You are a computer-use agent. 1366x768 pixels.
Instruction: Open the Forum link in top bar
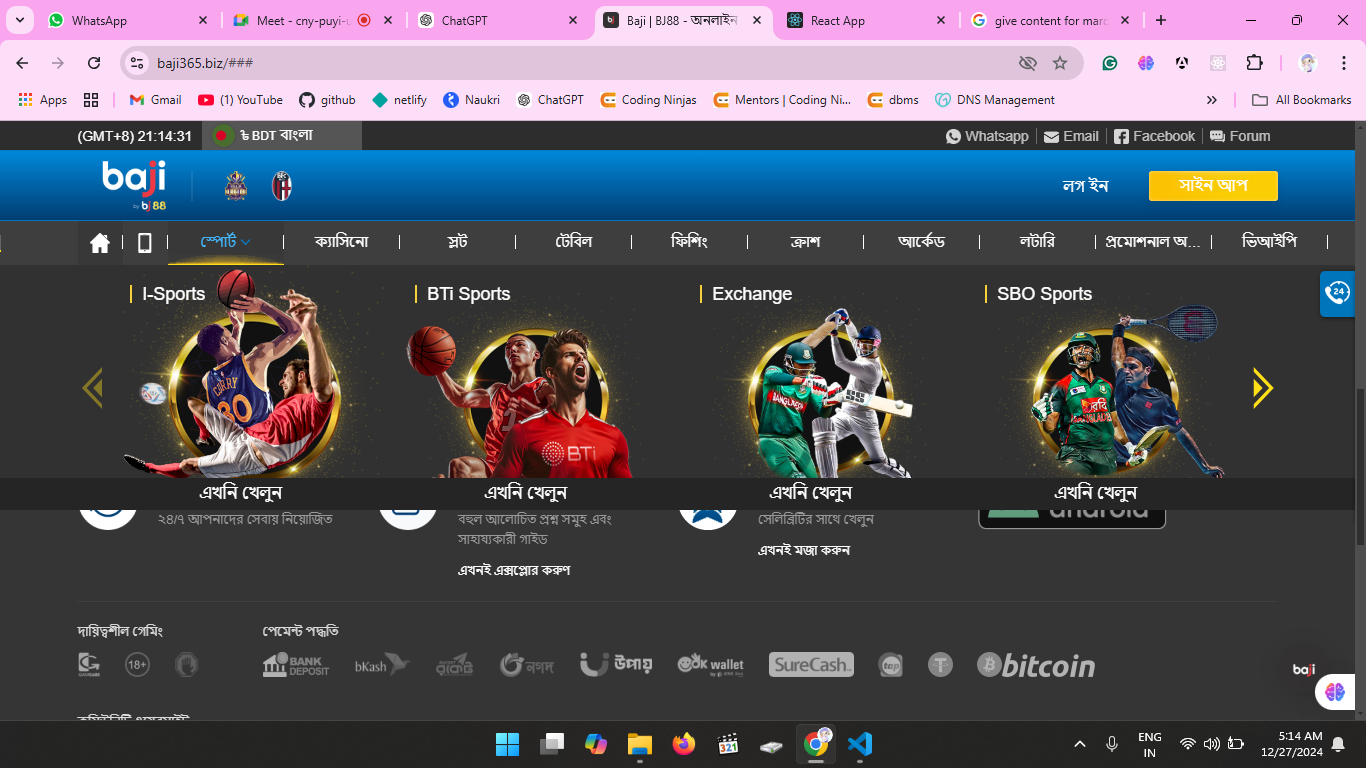click(x=1240, y=136)
